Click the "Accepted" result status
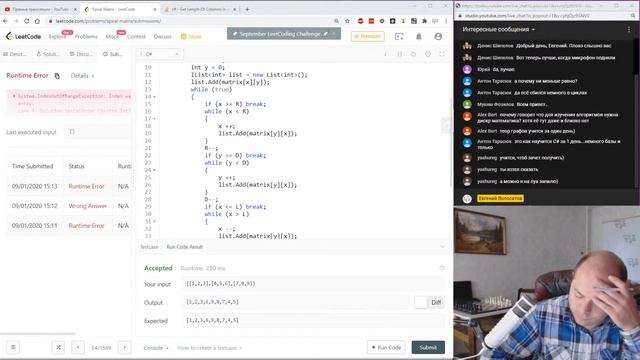This screenshot has width=640, height=360. click(158, 268)
